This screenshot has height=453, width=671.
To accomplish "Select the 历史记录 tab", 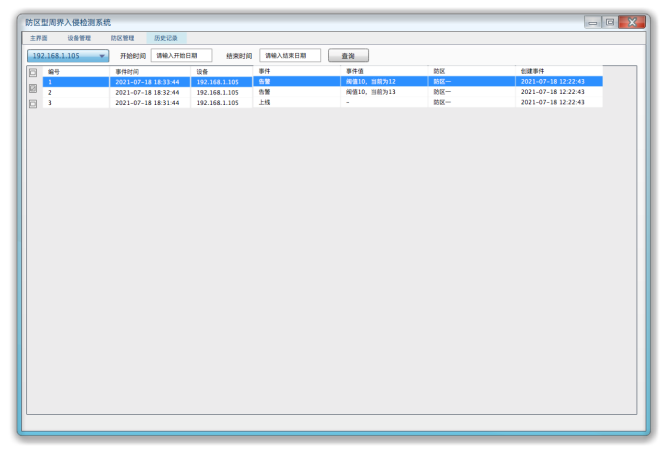I will coord(165,38).
